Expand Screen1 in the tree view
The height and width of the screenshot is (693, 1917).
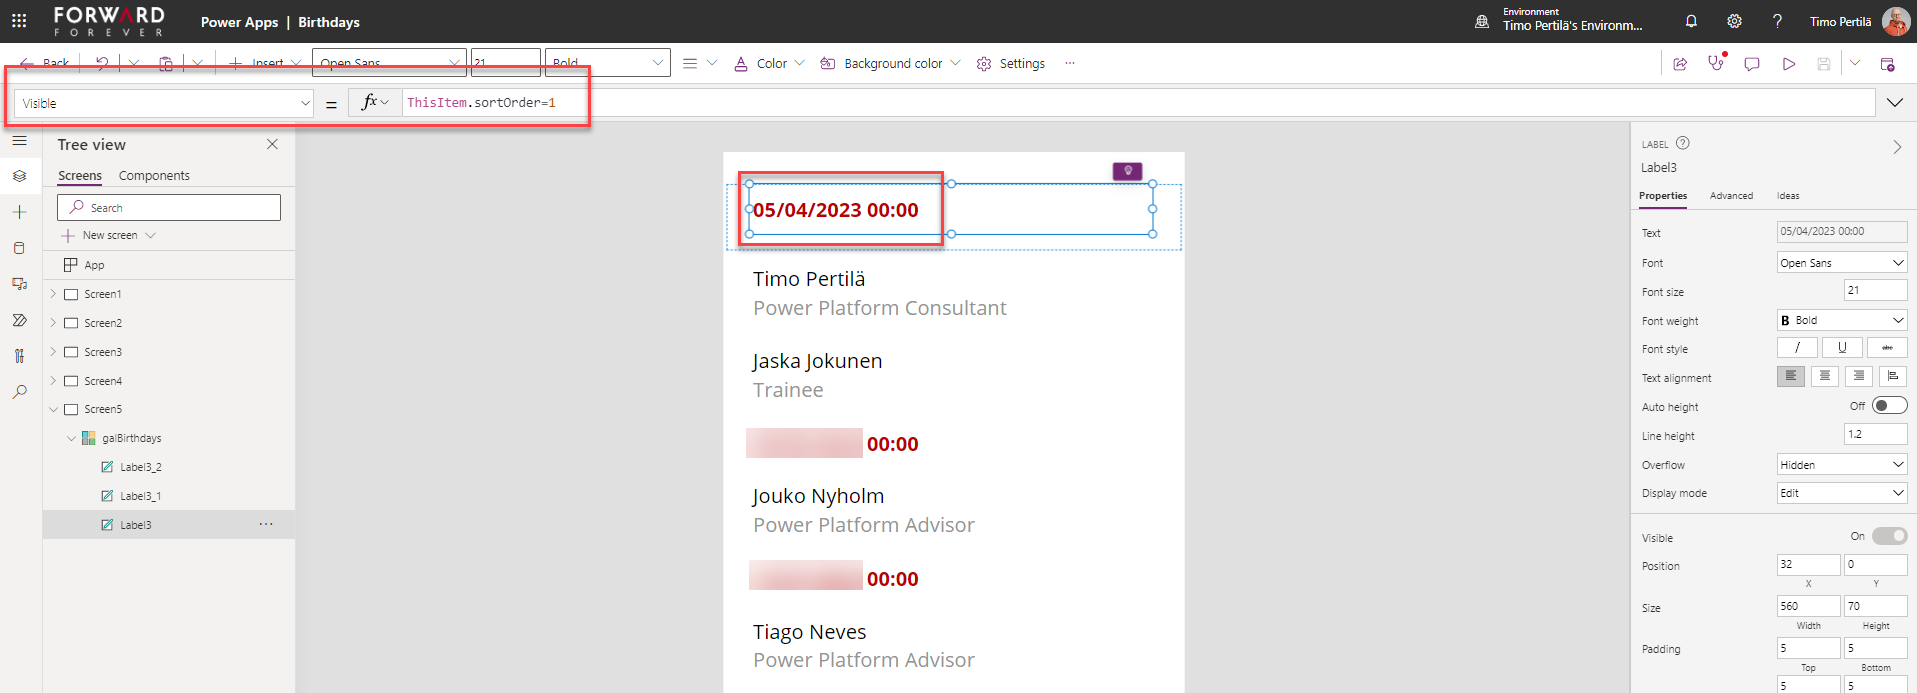(53, 294)
